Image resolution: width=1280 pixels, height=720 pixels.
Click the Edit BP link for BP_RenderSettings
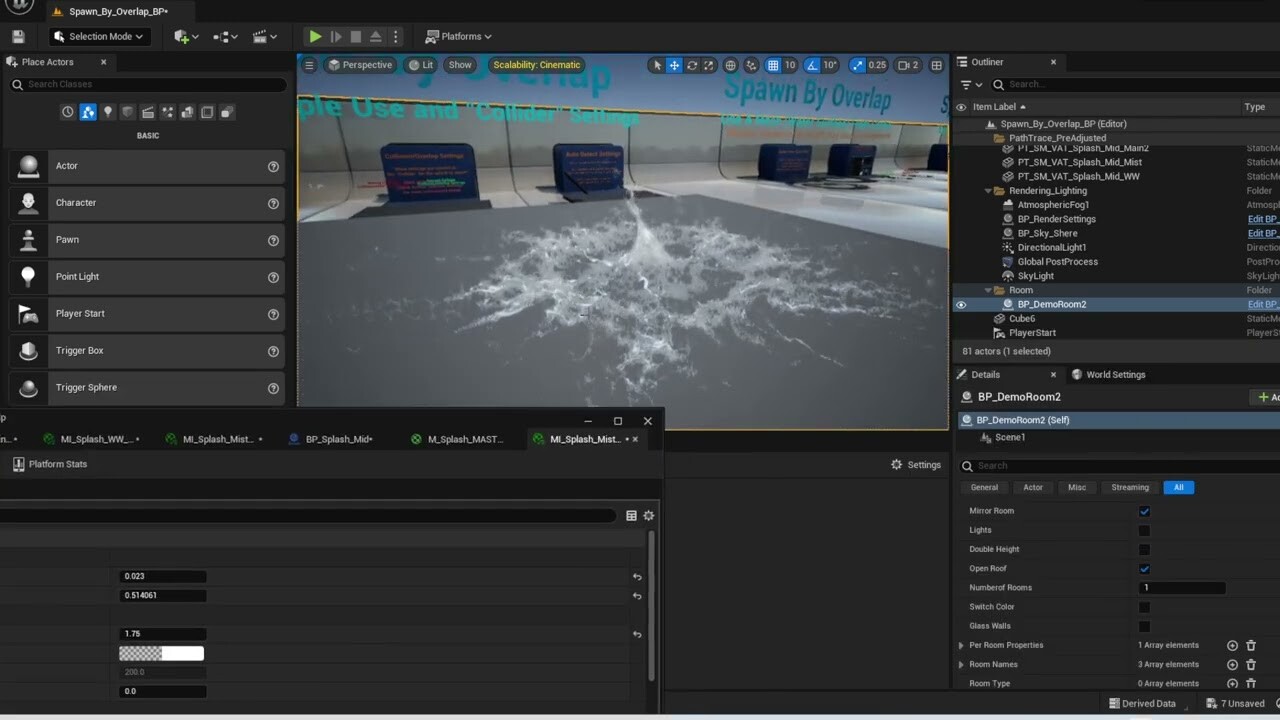pos(1263,219)
